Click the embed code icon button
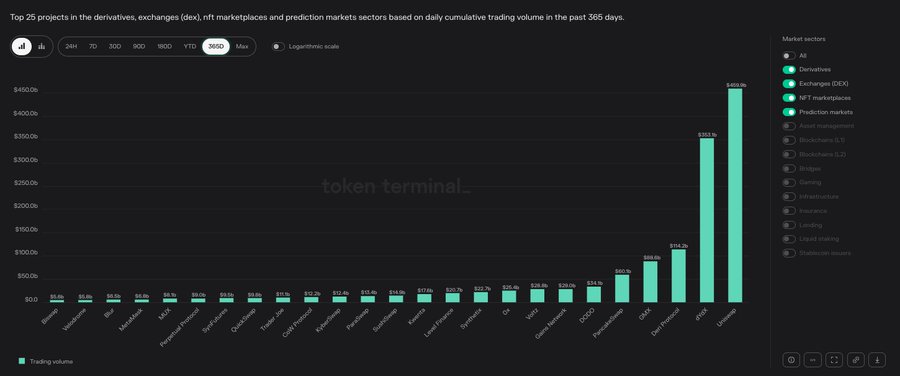 (x=813, y=360)
